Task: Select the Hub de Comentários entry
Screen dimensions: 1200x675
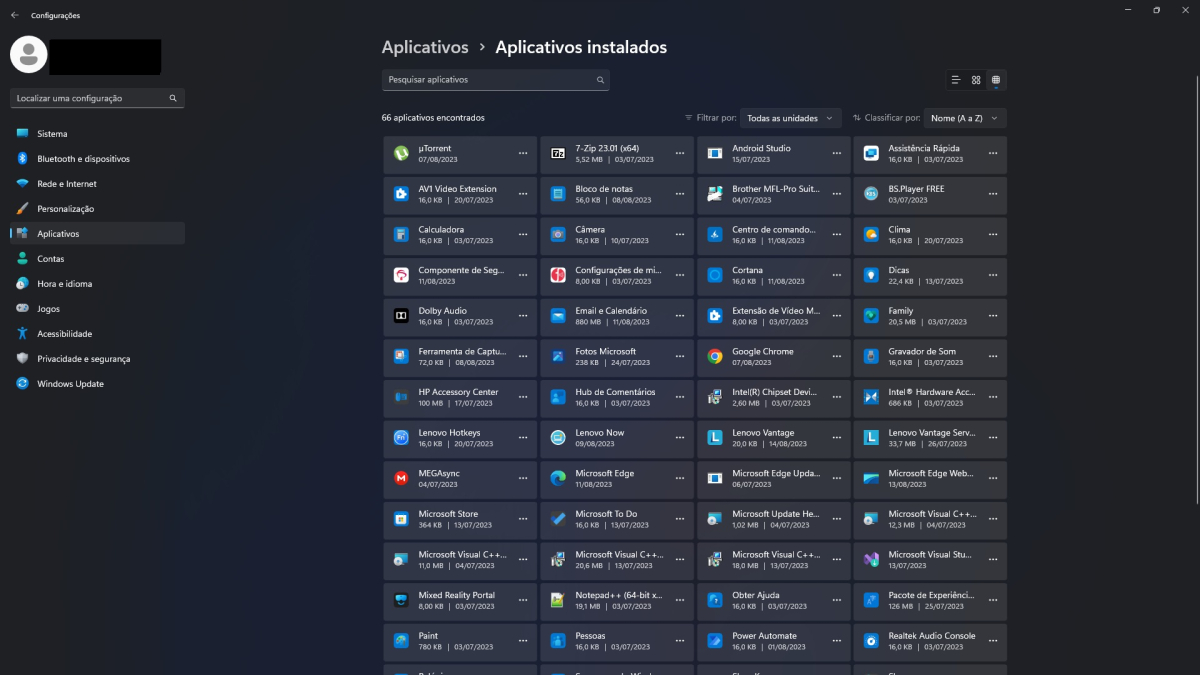Action: [x=617, y=397]
